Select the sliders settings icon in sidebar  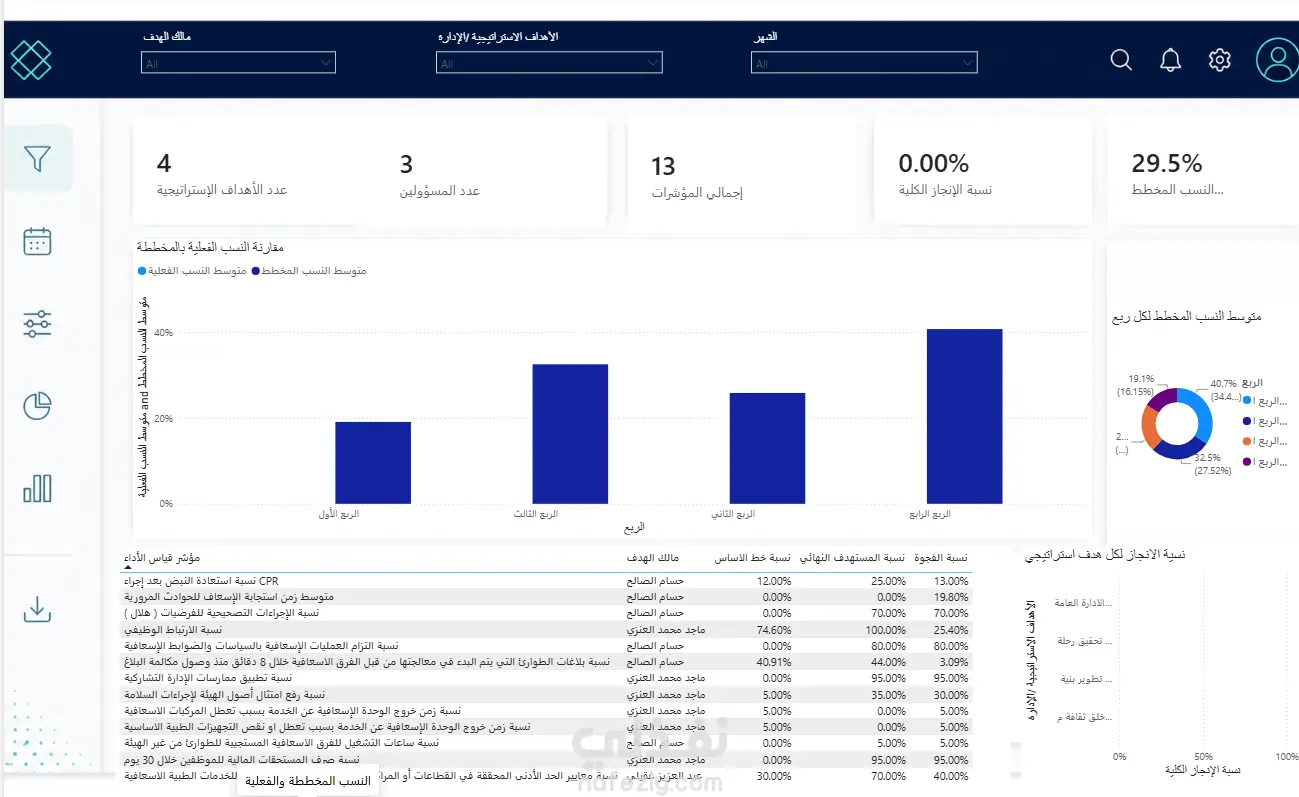[x=37, y=323]
